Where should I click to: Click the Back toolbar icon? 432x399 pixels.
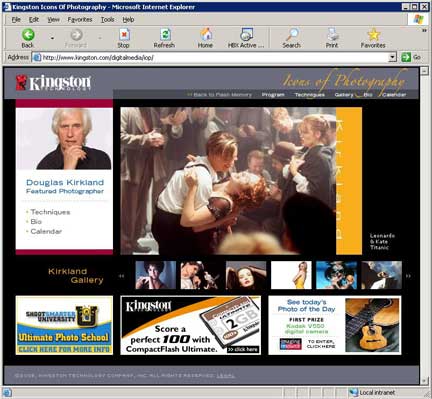point(28,35)
